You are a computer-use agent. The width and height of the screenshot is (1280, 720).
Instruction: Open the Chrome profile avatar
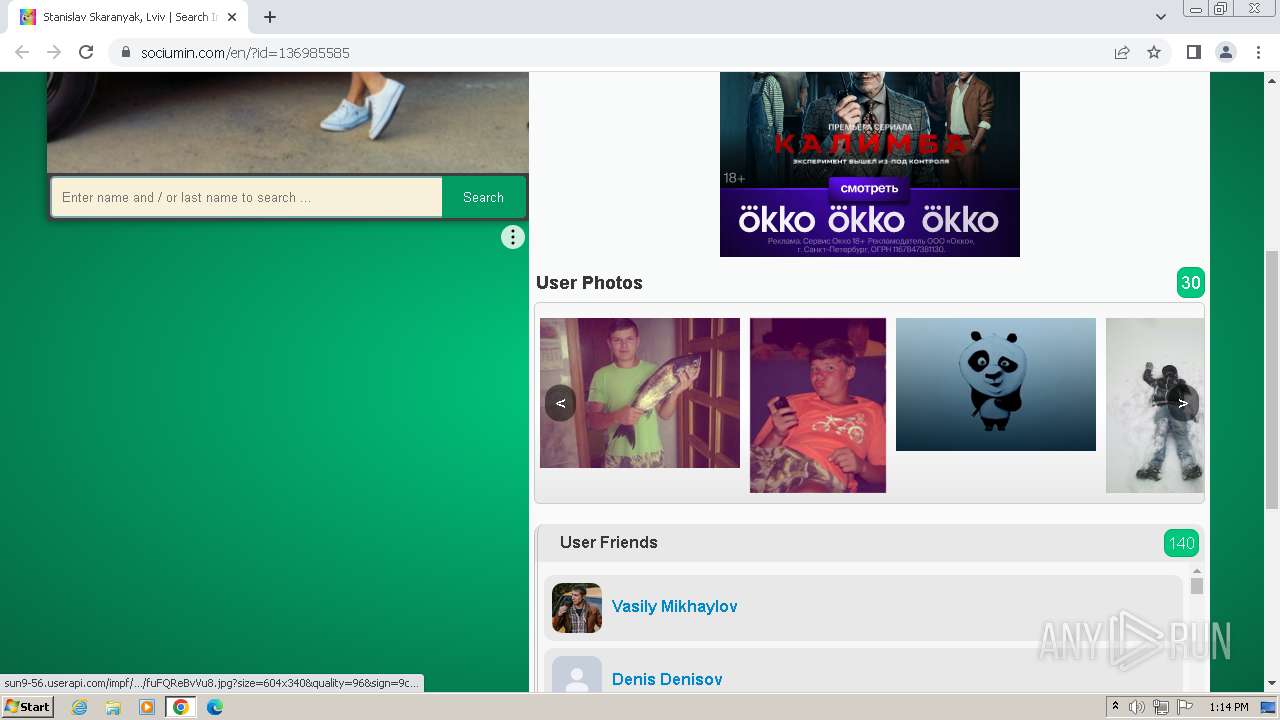click(1226, 52)
